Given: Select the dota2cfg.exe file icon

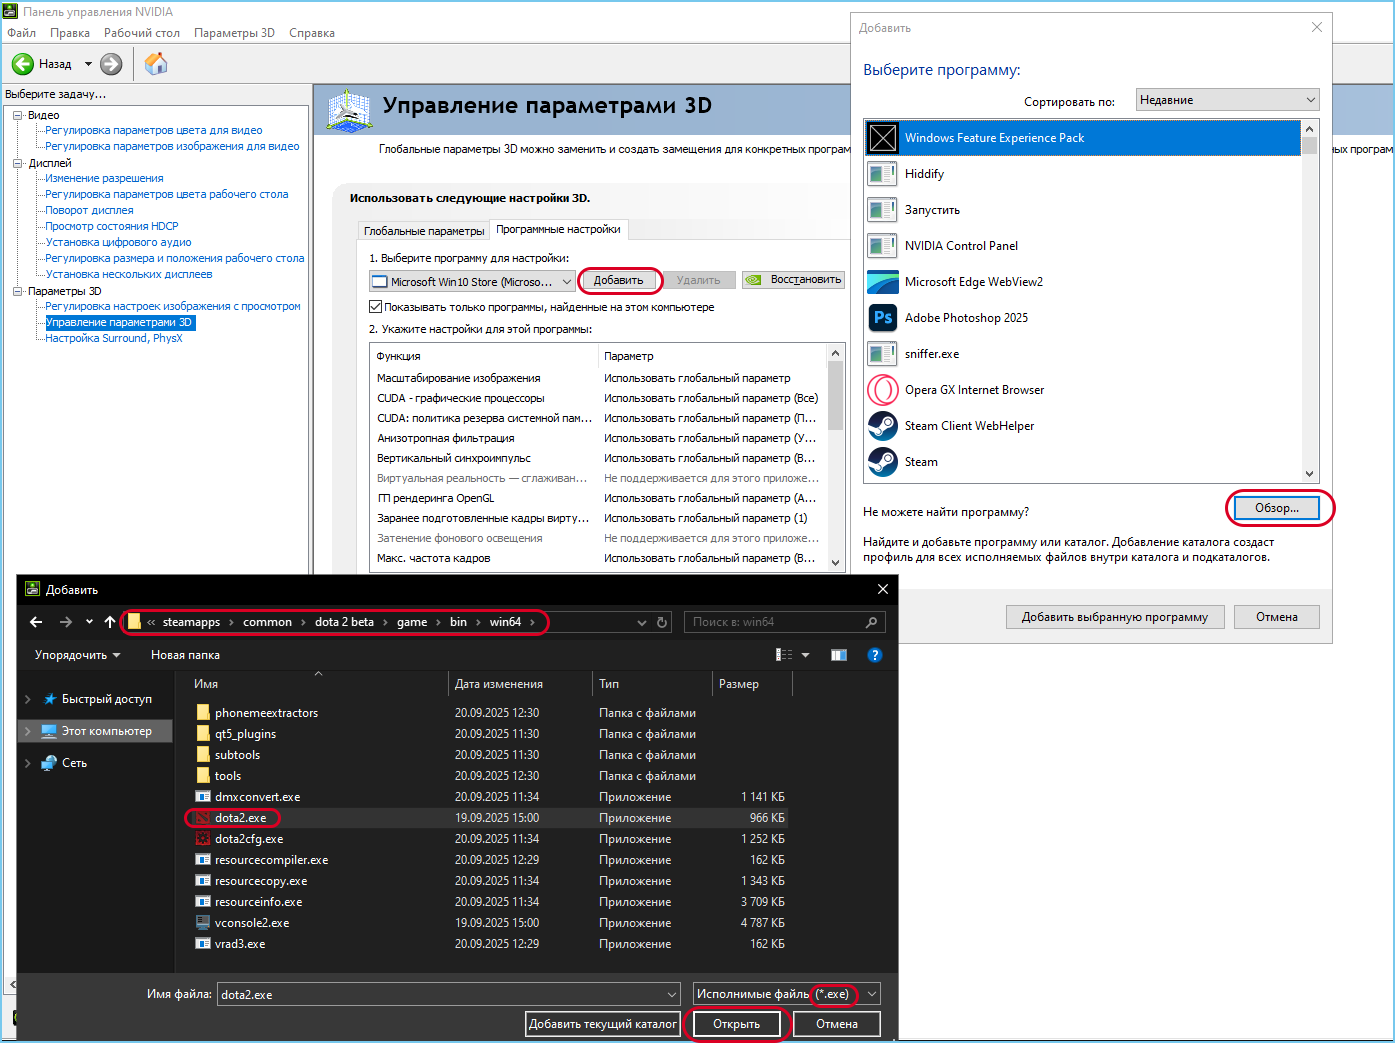Looking at the screenshot, I should coord(203,839).
